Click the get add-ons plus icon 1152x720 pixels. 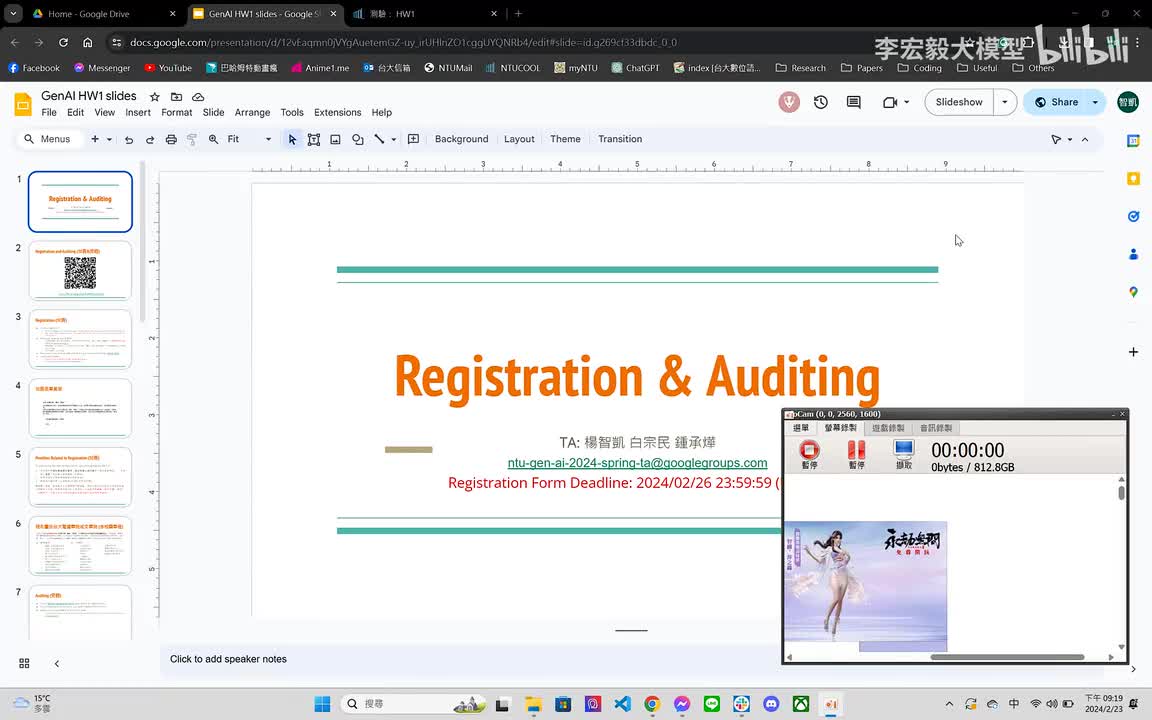click(1133, 352)
